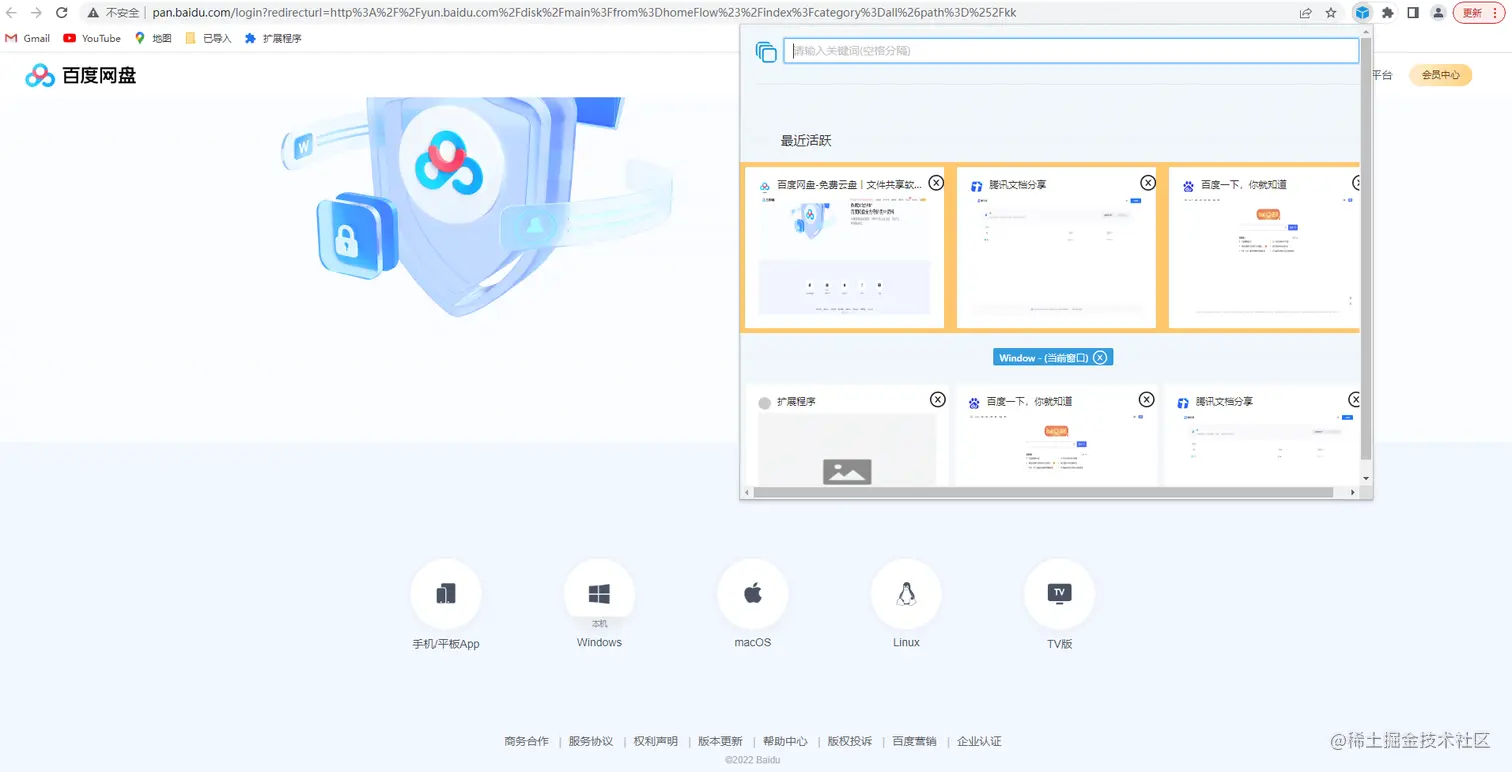Open the 商务合作 footer link
The image size is (1512, 772).
click(x=527, y=741)
